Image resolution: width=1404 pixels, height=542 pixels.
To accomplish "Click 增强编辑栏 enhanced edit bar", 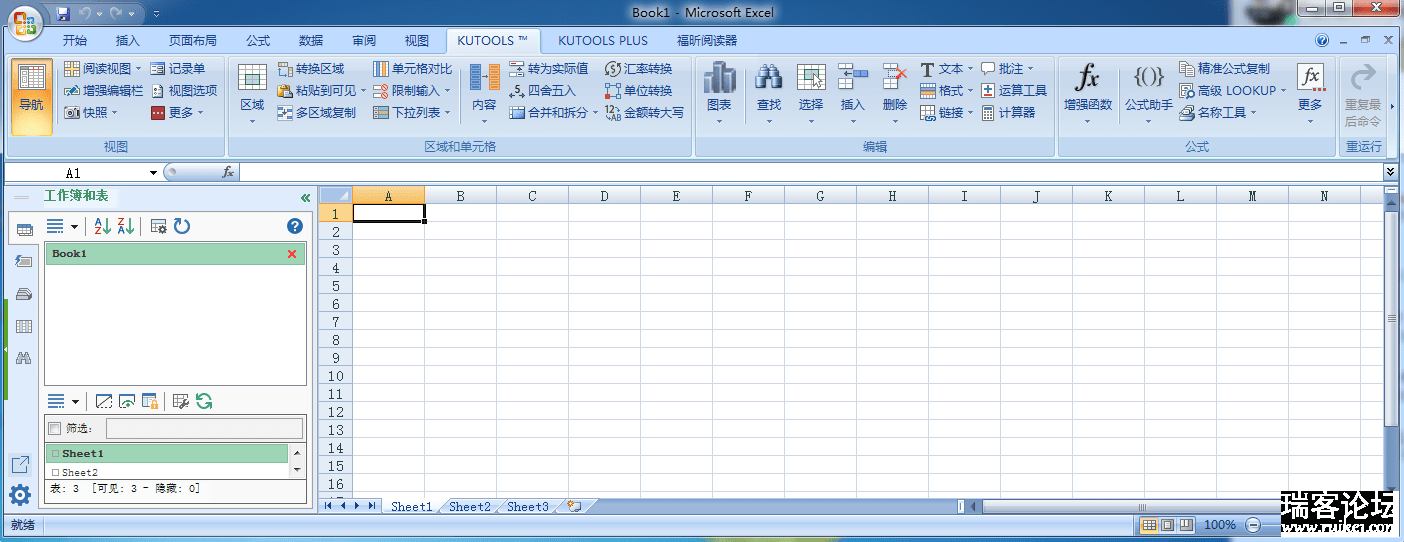I will point(104,91).
